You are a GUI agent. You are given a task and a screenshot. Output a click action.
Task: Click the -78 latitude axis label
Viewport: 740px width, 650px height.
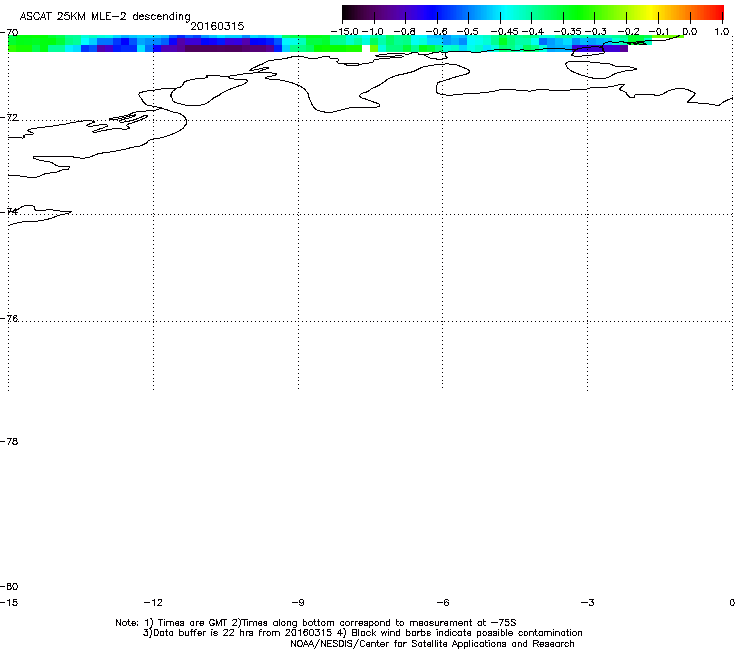(x=9, y=441)
